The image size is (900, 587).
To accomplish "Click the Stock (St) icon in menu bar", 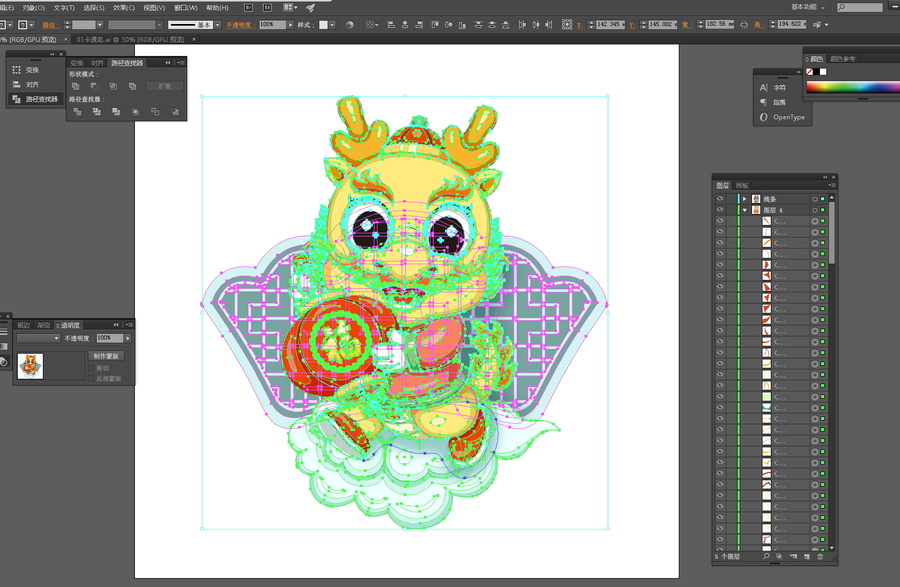I will tap(267, 7).
